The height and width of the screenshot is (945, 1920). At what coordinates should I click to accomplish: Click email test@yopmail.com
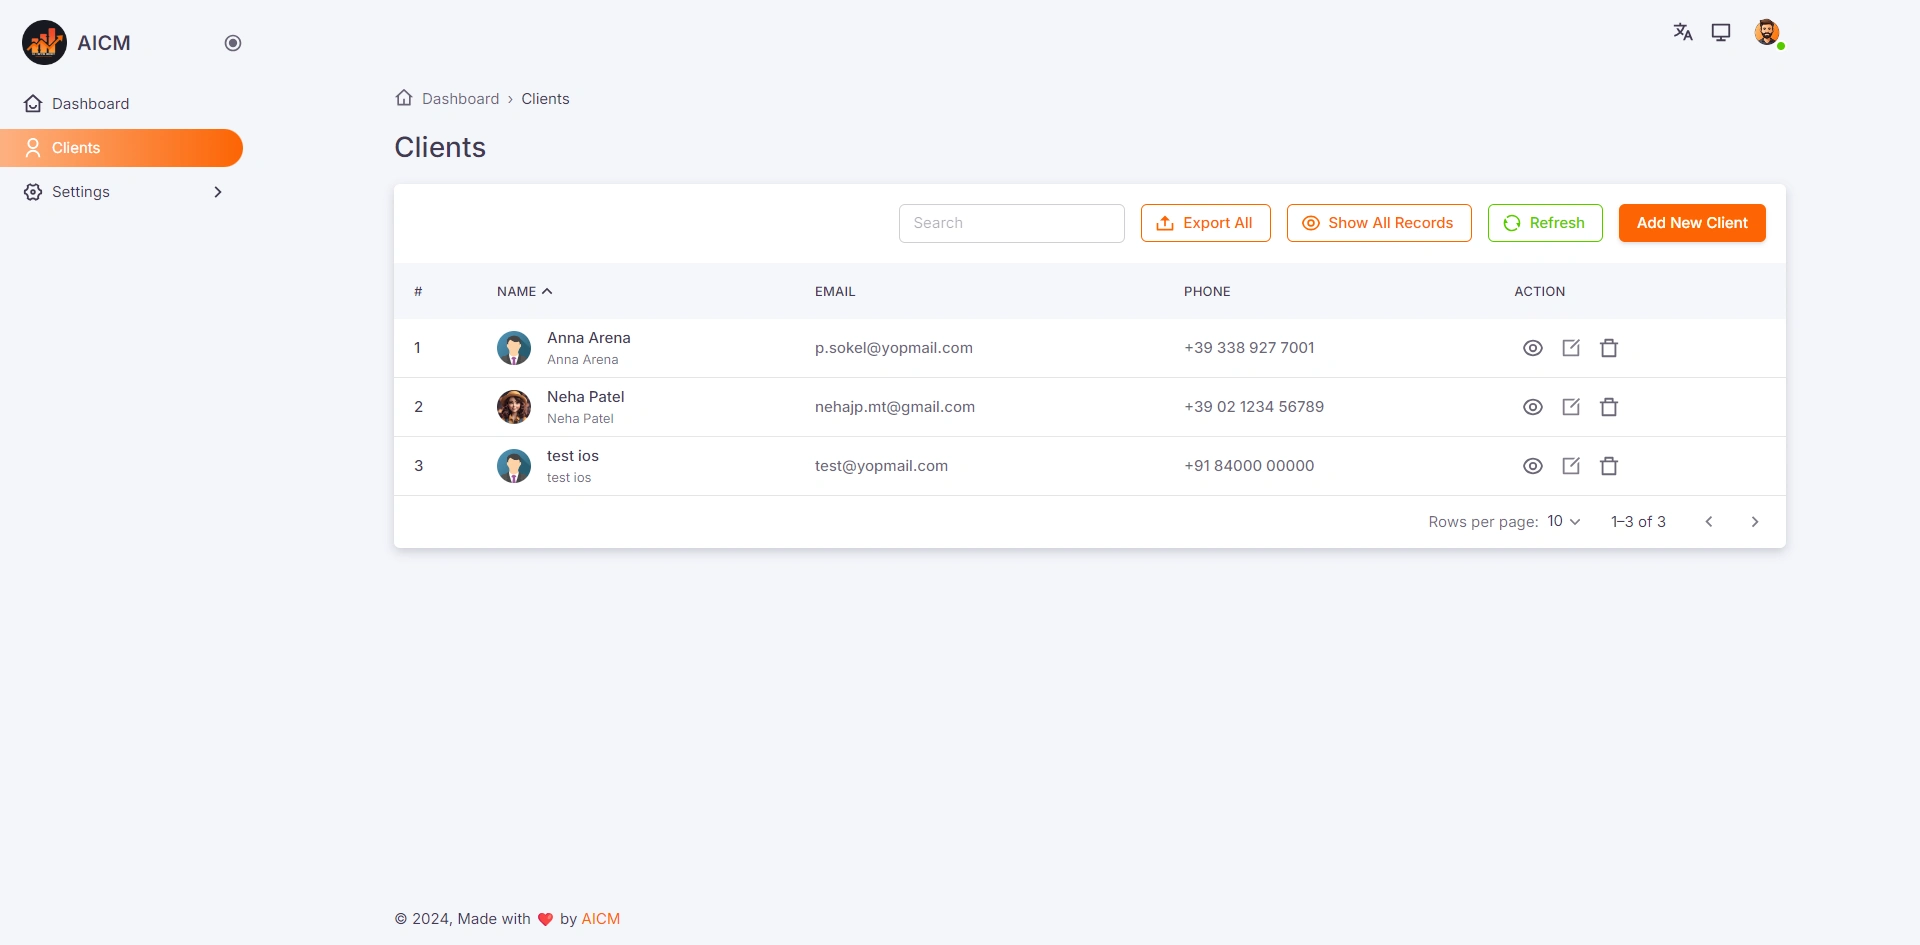click(881, 466)
